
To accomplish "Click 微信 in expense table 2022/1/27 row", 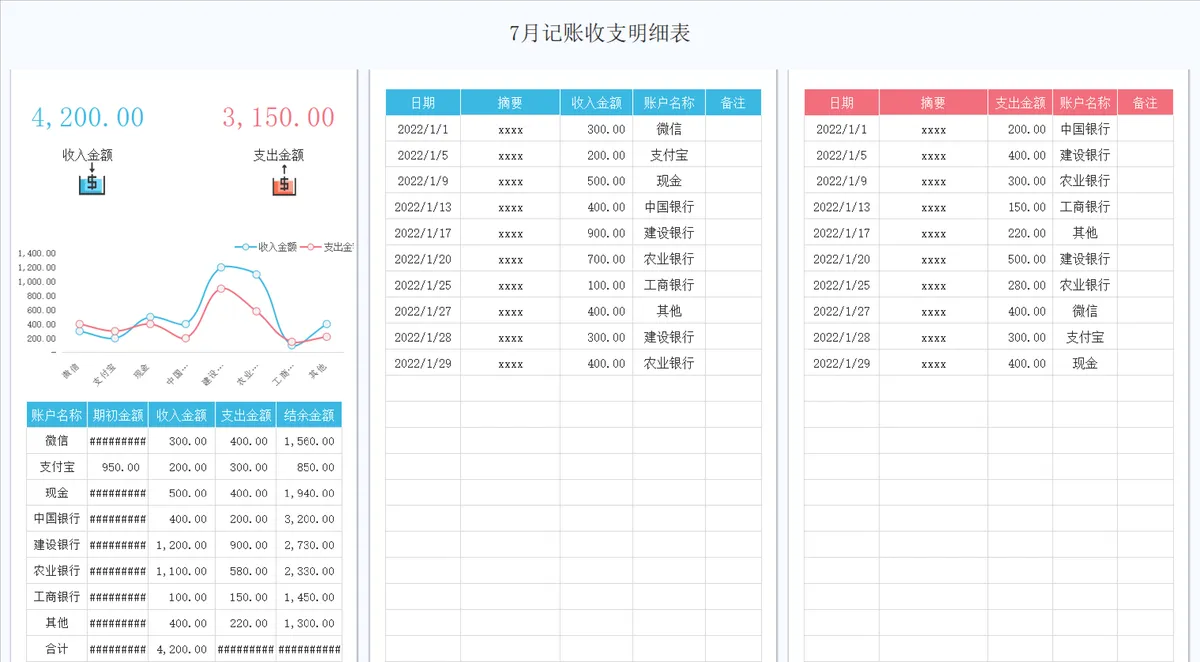I will coord(1085,311).
